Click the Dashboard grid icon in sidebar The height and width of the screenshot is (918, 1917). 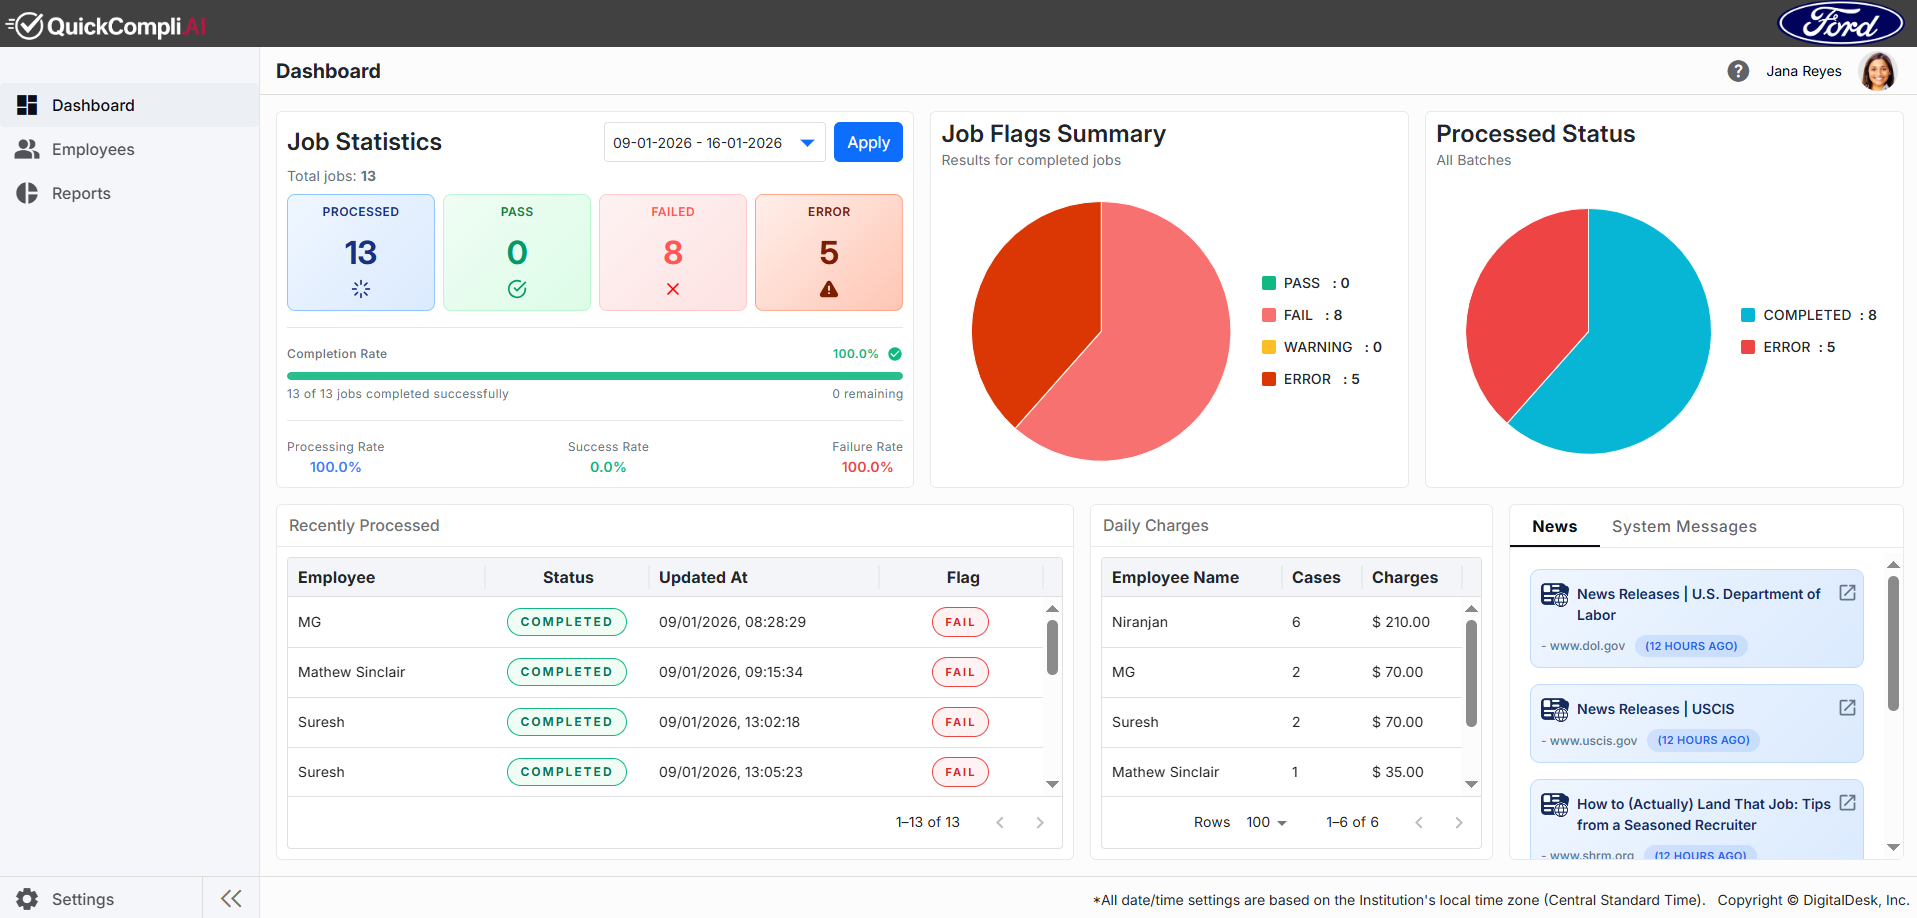click(27, 105)
